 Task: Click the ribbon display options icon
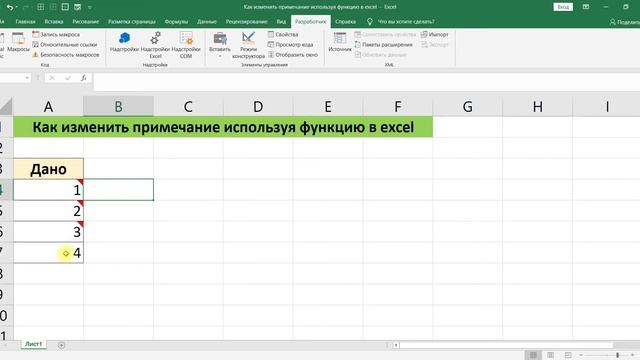[x=586, y=7]
